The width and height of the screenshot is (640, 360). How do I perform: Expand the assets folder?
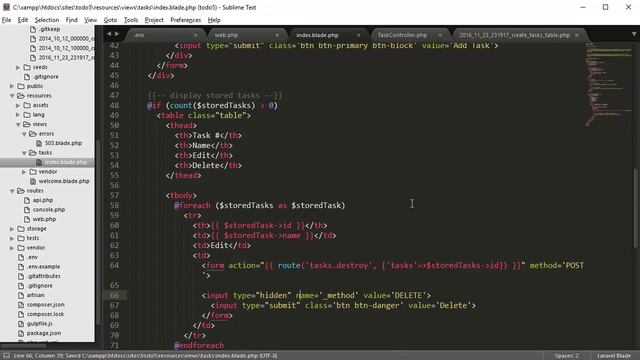(18, 105)
